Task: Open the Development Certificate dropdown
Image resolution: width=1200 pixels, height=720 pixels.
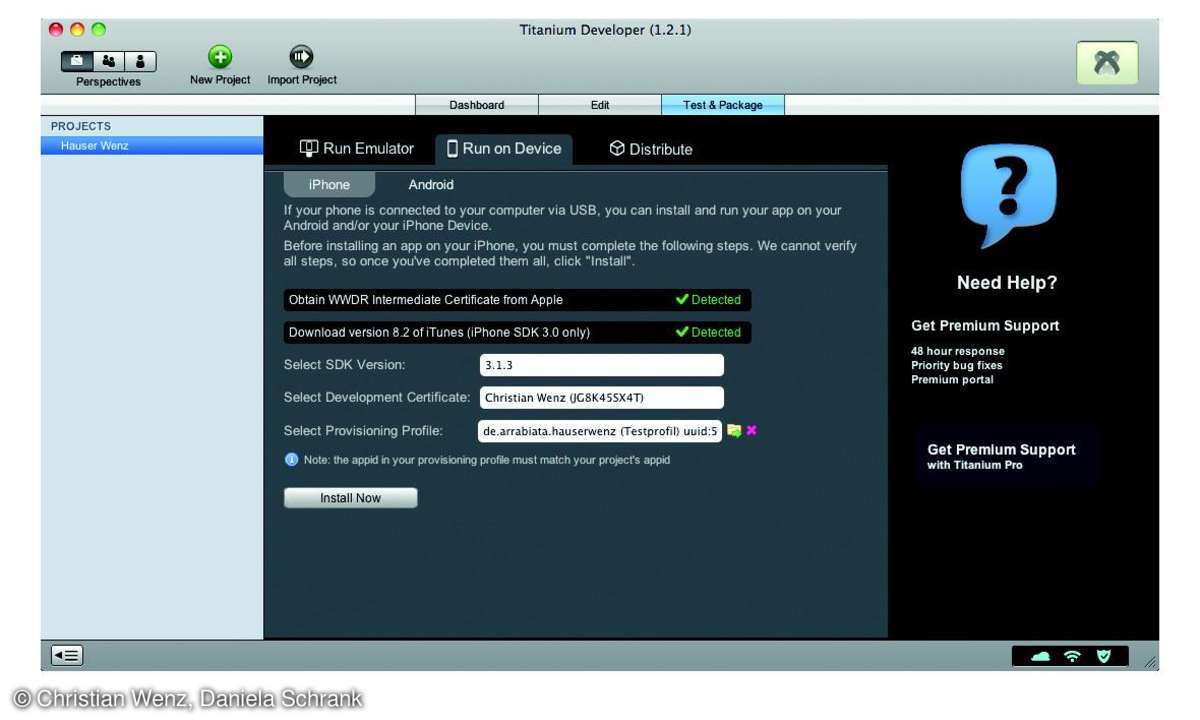Action: tap(602, 398)
